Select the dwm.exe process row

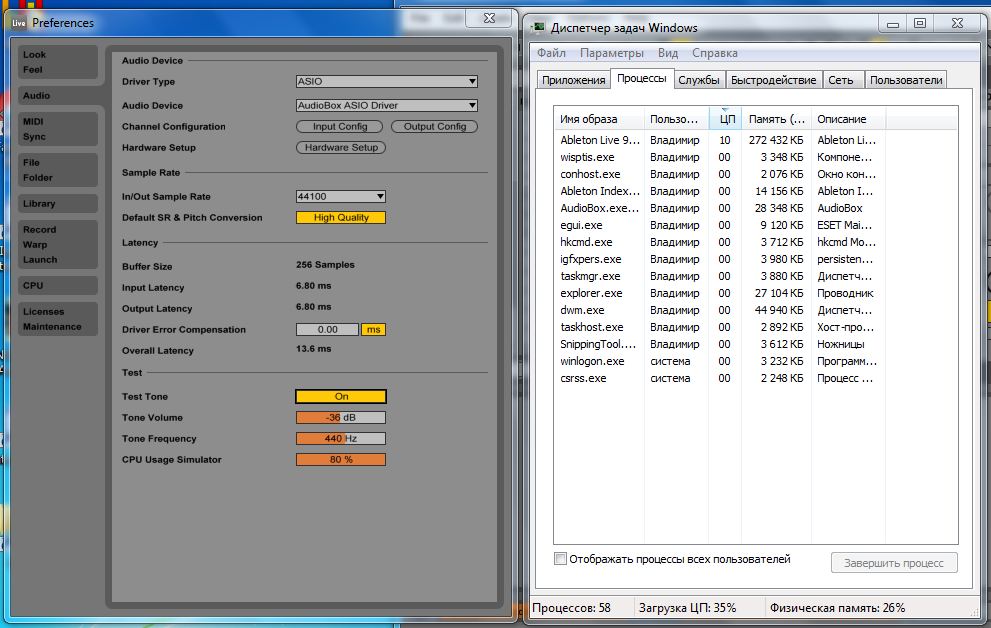(x=756, y=311)
